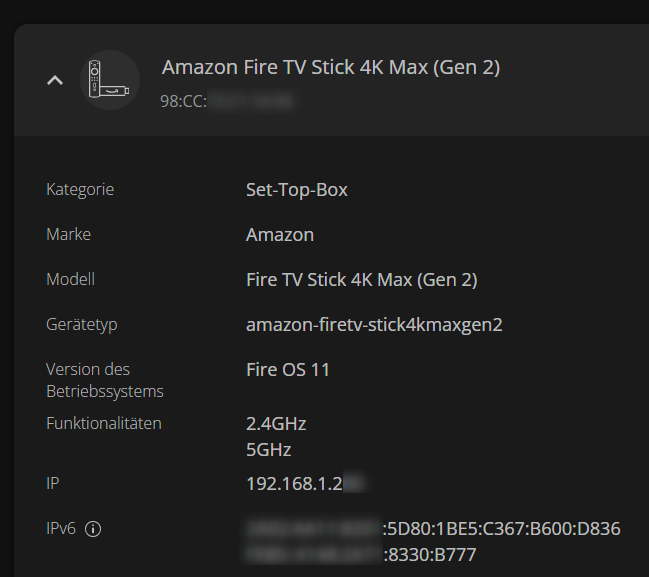649x577 pixels.
Task: Click the Version des Betriebssystems label
Action: pos(104,380)
